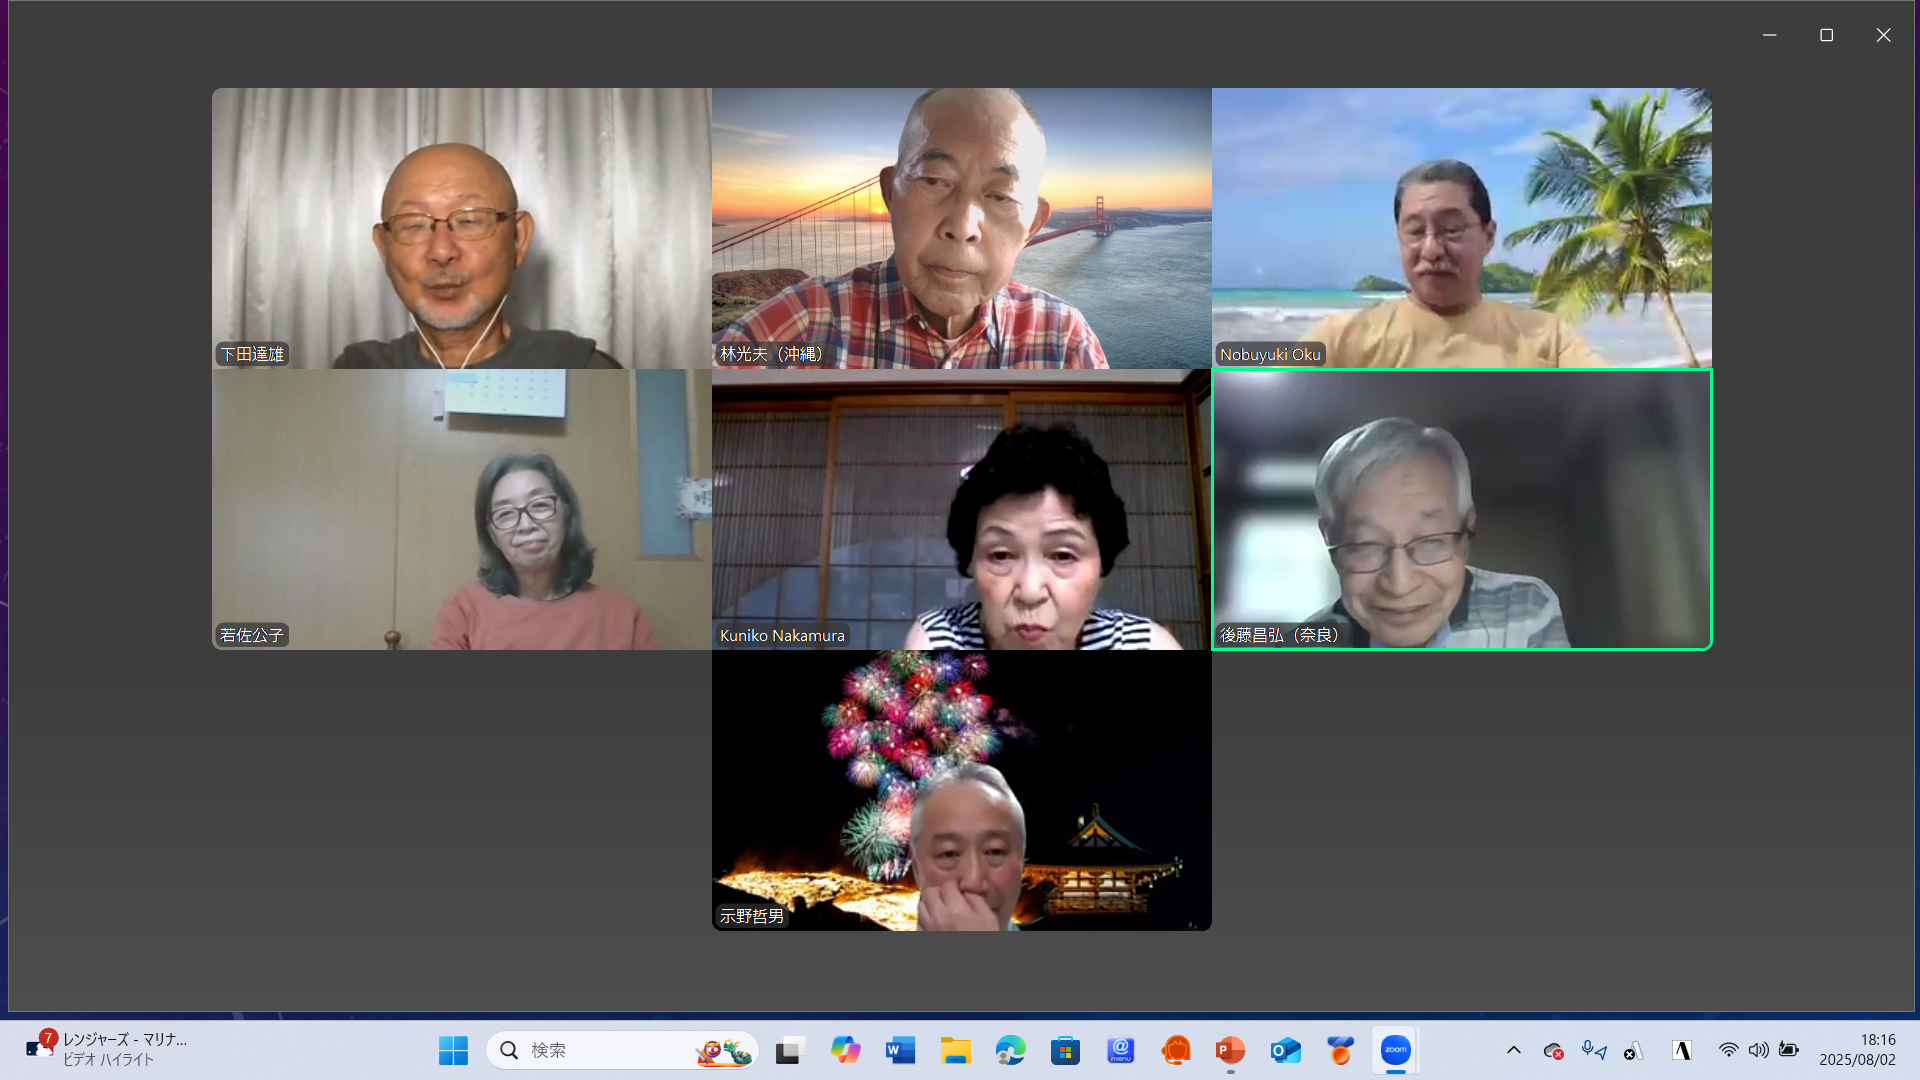Click the 若佐公子 name label
The height and width of the screenshot is (1080, 1920).
pyautogui.click(x=252, y=635)
